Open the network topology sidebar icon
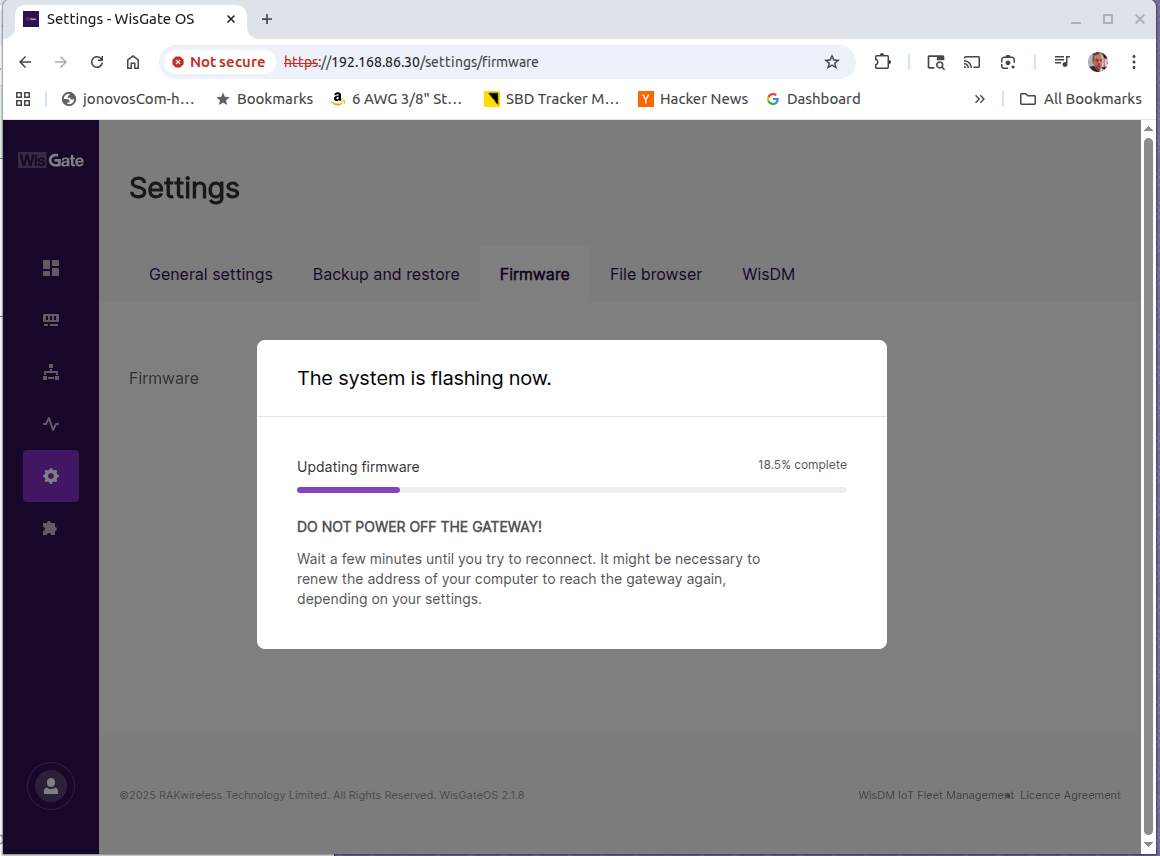Viewport: 1160px width, 856px height. (51, 372)
